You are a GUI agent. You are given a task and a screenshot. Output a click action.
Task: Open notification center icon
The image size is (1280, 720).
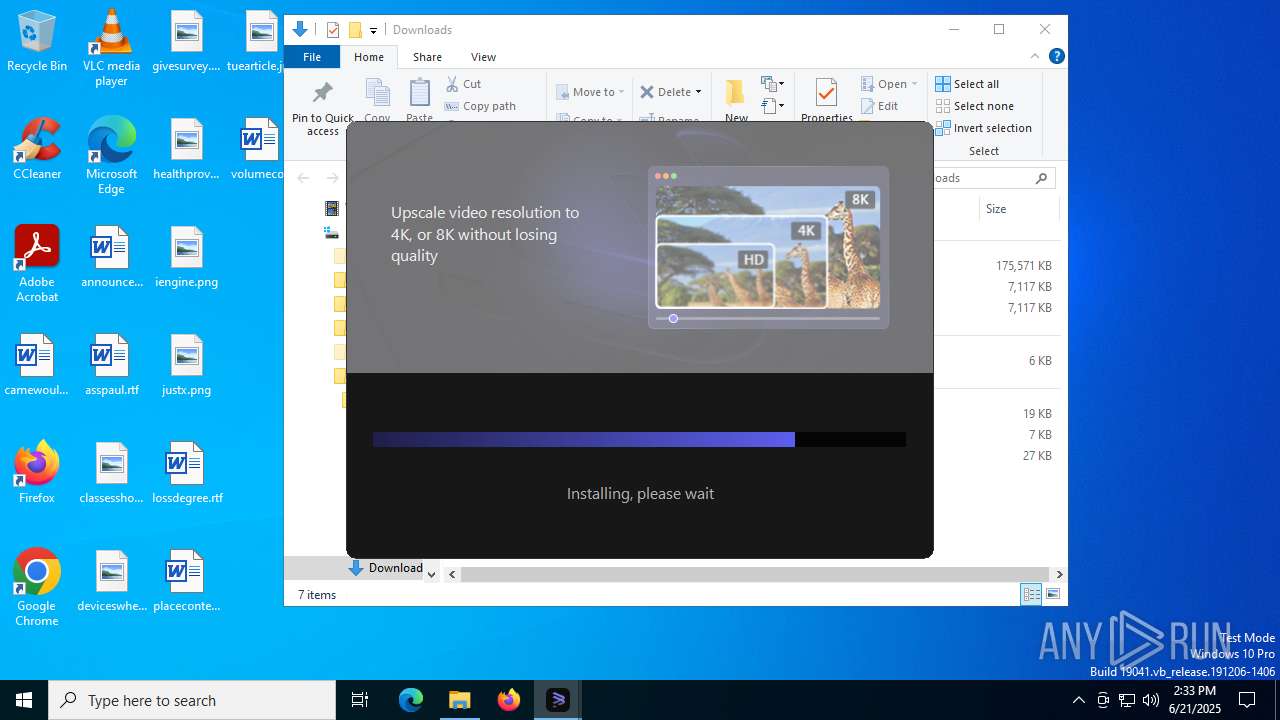1247,700
